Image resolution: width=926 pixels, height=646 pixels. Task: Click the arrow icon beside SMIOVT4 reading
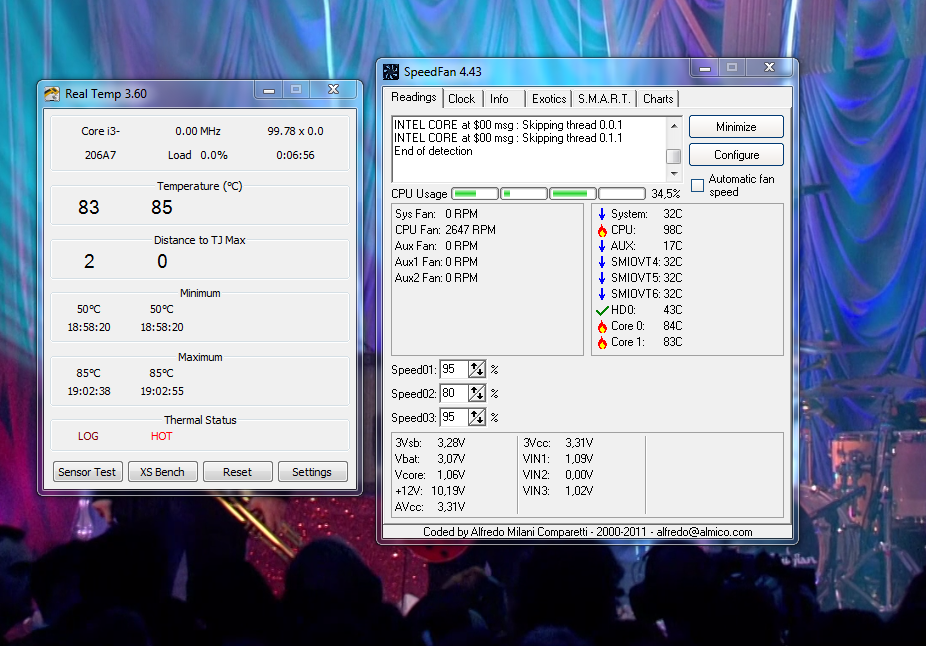602,262
